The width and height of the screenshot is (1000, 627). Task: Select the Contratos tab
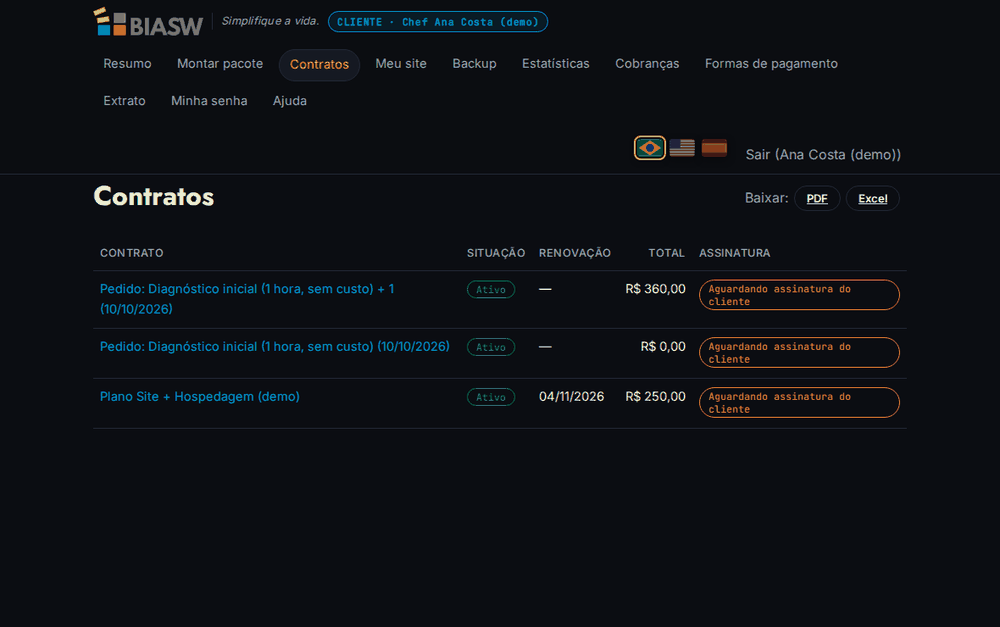click(320, 64)
